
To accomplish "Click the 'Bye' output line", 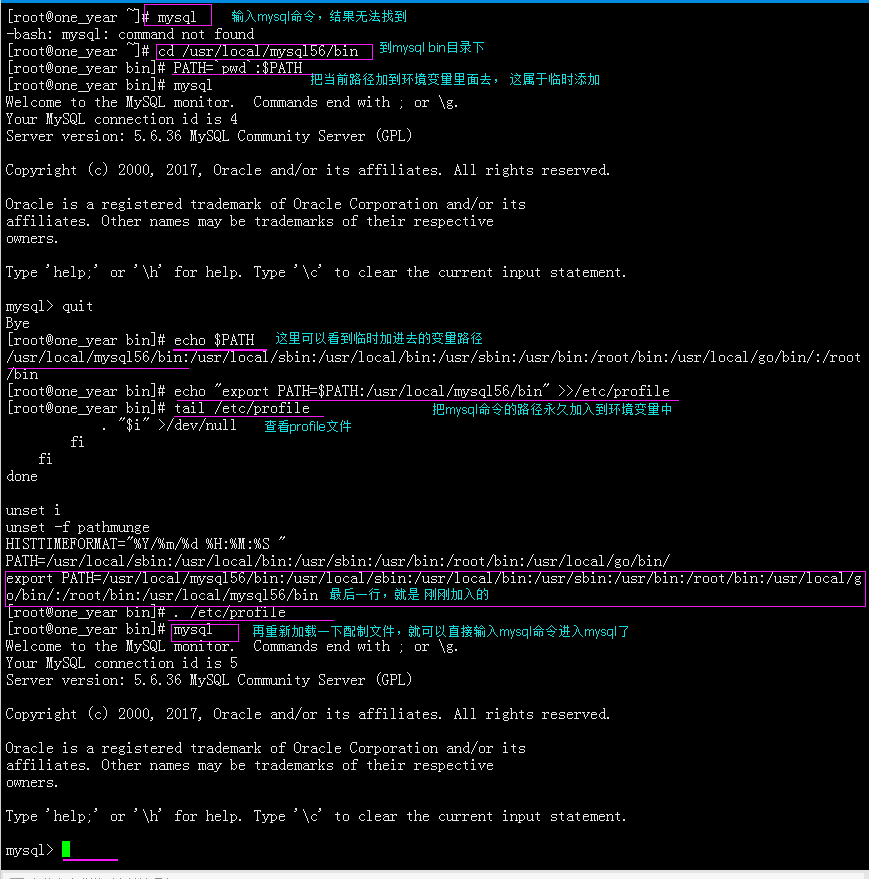I will click(17, 323).
